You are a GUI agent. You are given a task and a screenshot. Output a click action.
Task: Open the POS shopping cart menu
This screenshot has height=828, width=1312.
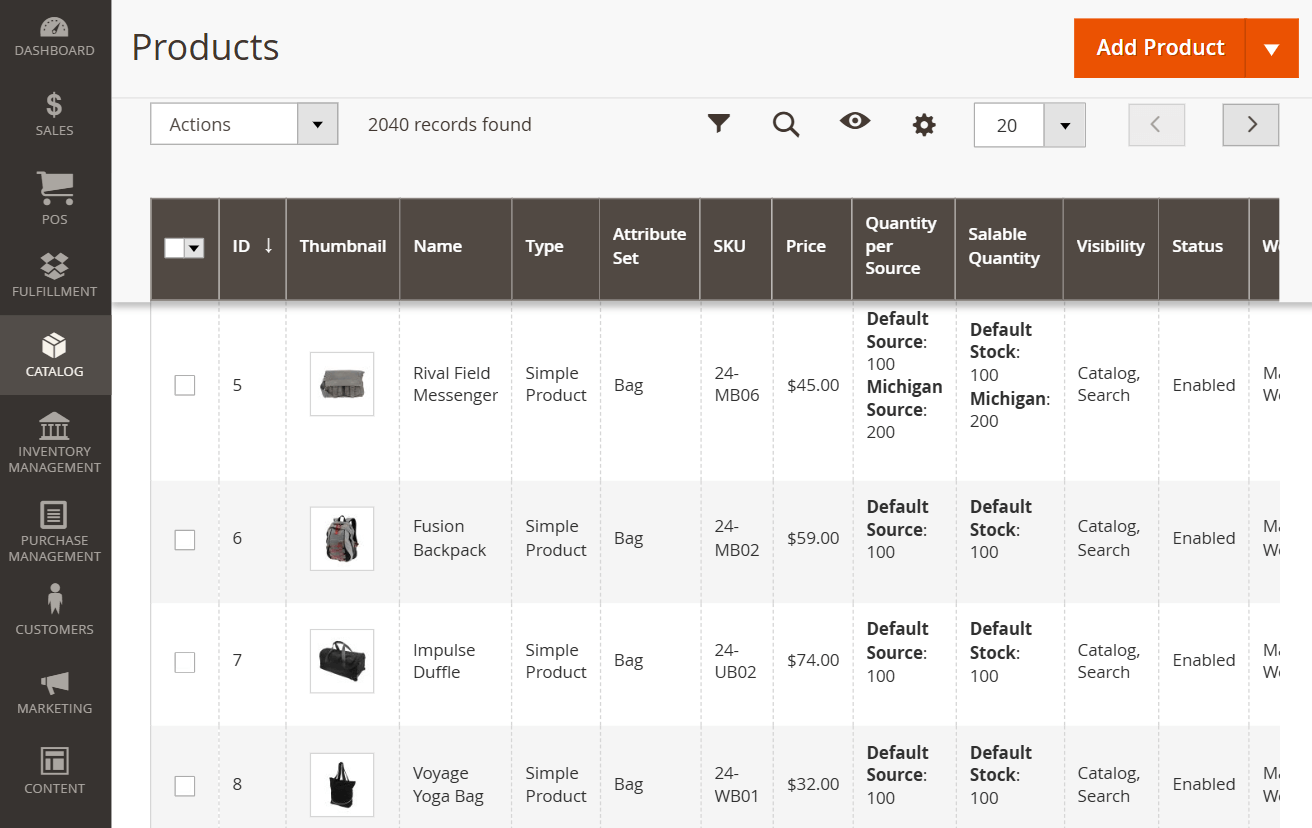[x=55, y=197]
